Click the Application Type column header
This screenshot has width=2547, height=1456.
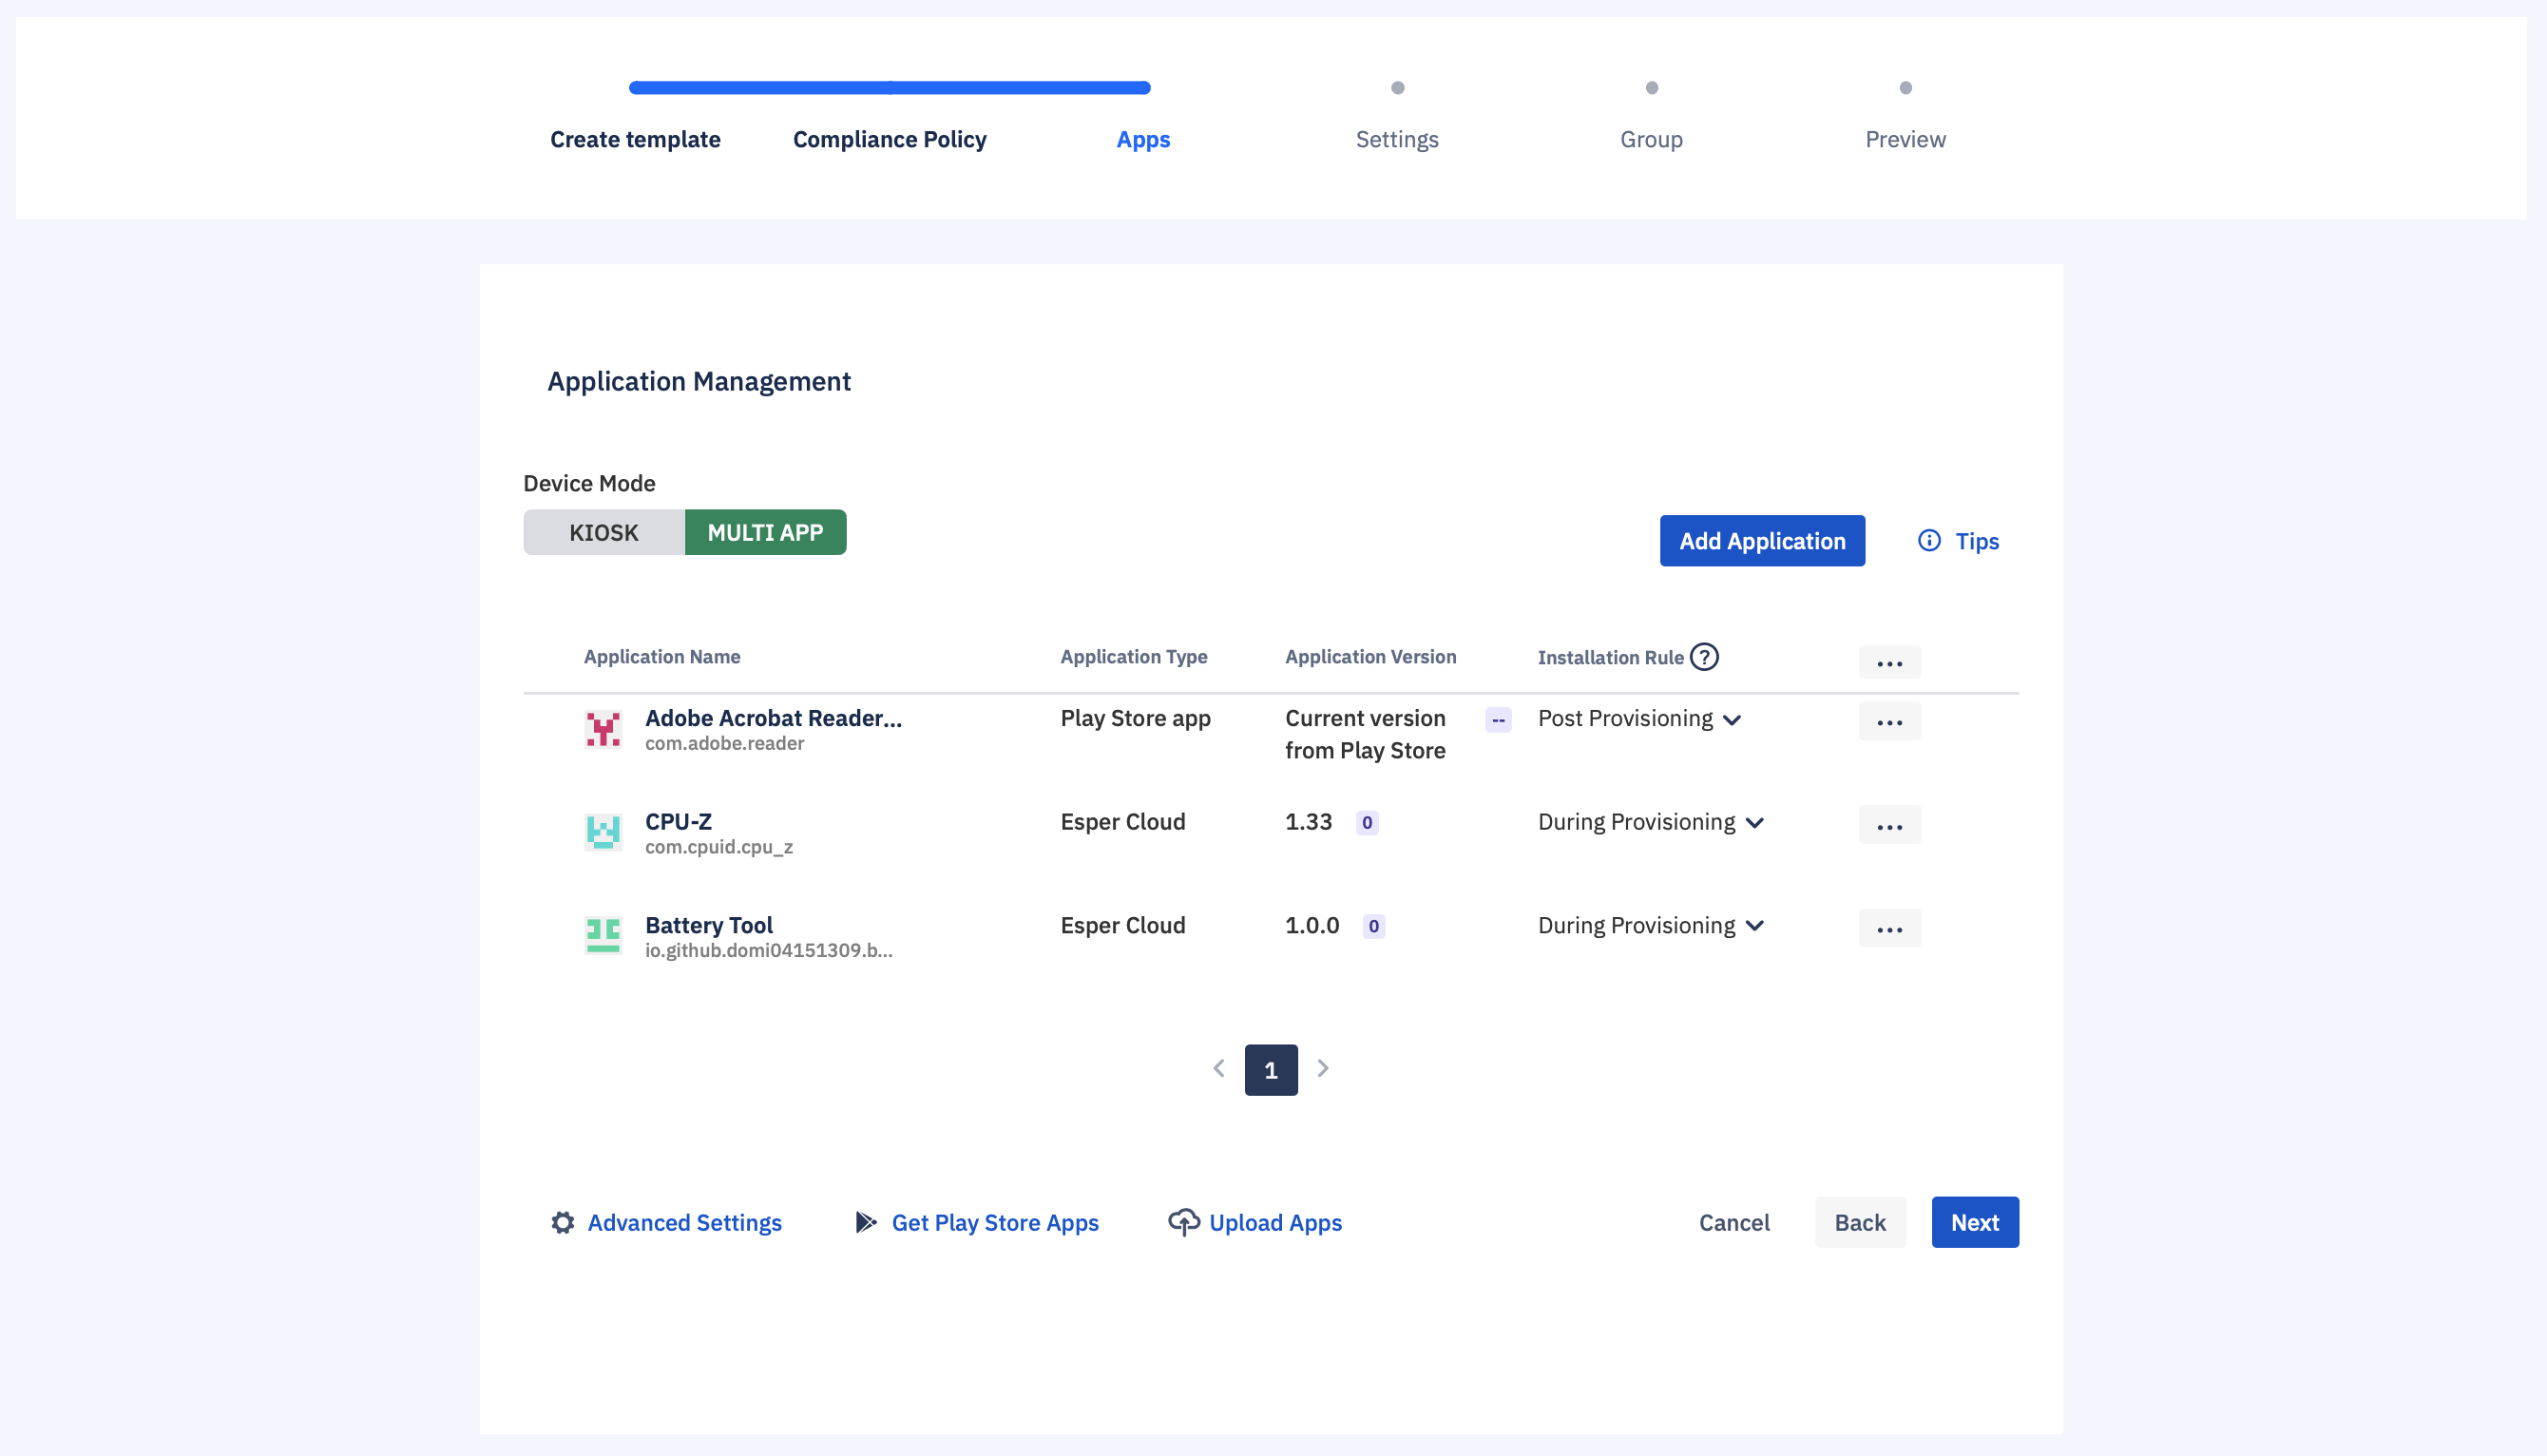tap(1134, 657)
